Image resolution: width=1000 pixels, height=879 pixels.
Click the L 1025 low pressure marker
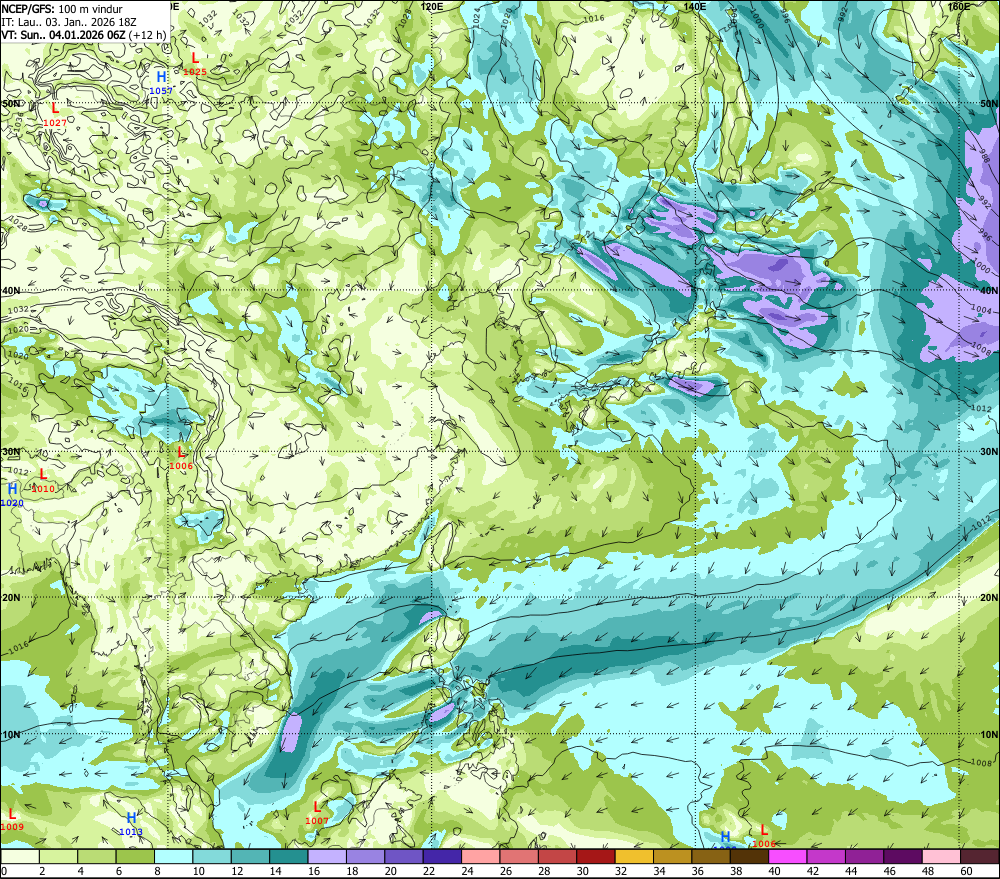click(x=195, y=64)
